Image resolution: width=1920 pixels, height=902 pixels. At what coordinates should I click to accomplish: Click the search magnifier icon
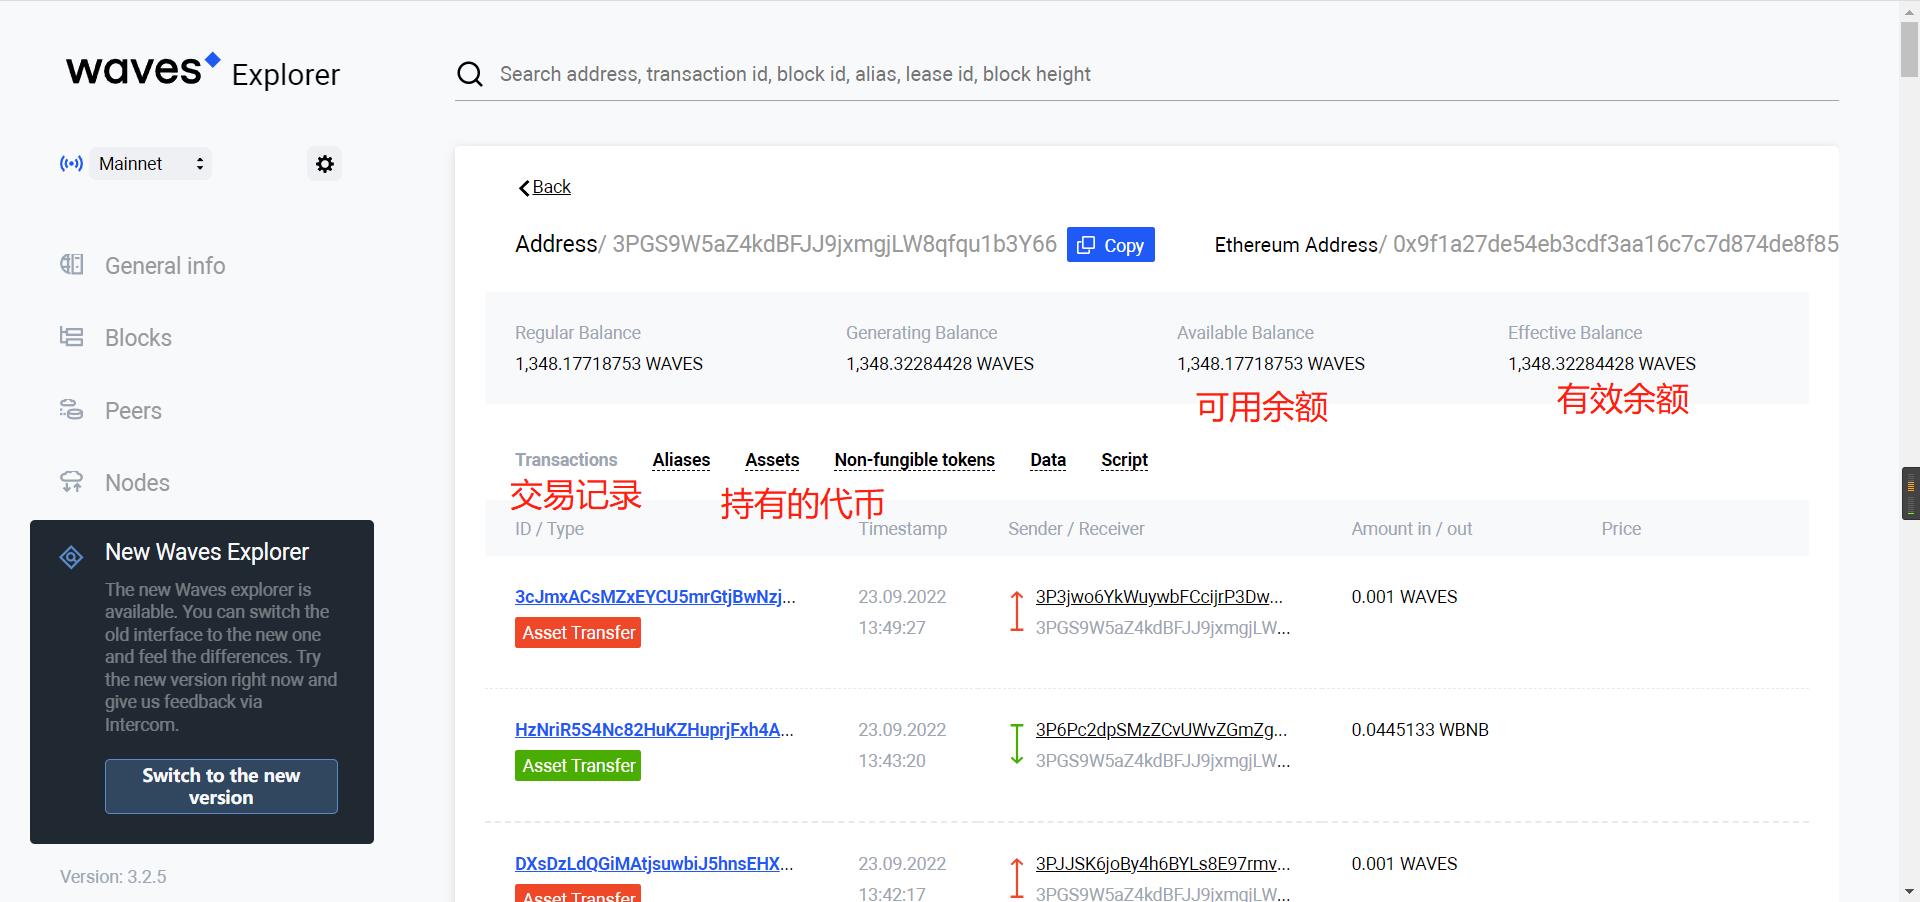469,74
